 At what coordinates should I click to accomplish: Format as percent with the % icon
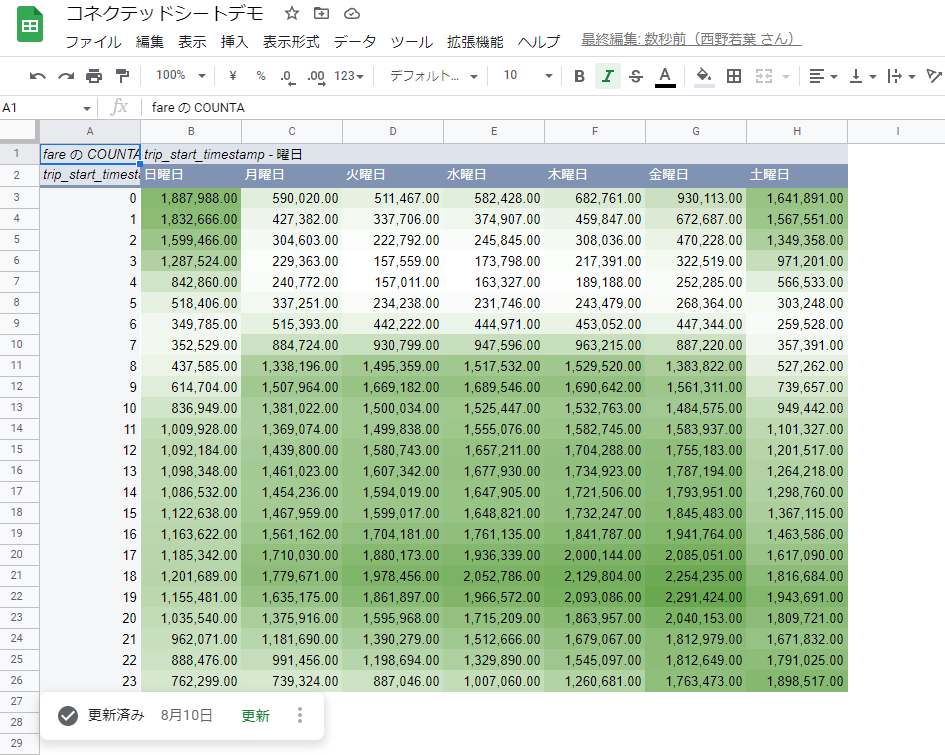click(261, 76)
